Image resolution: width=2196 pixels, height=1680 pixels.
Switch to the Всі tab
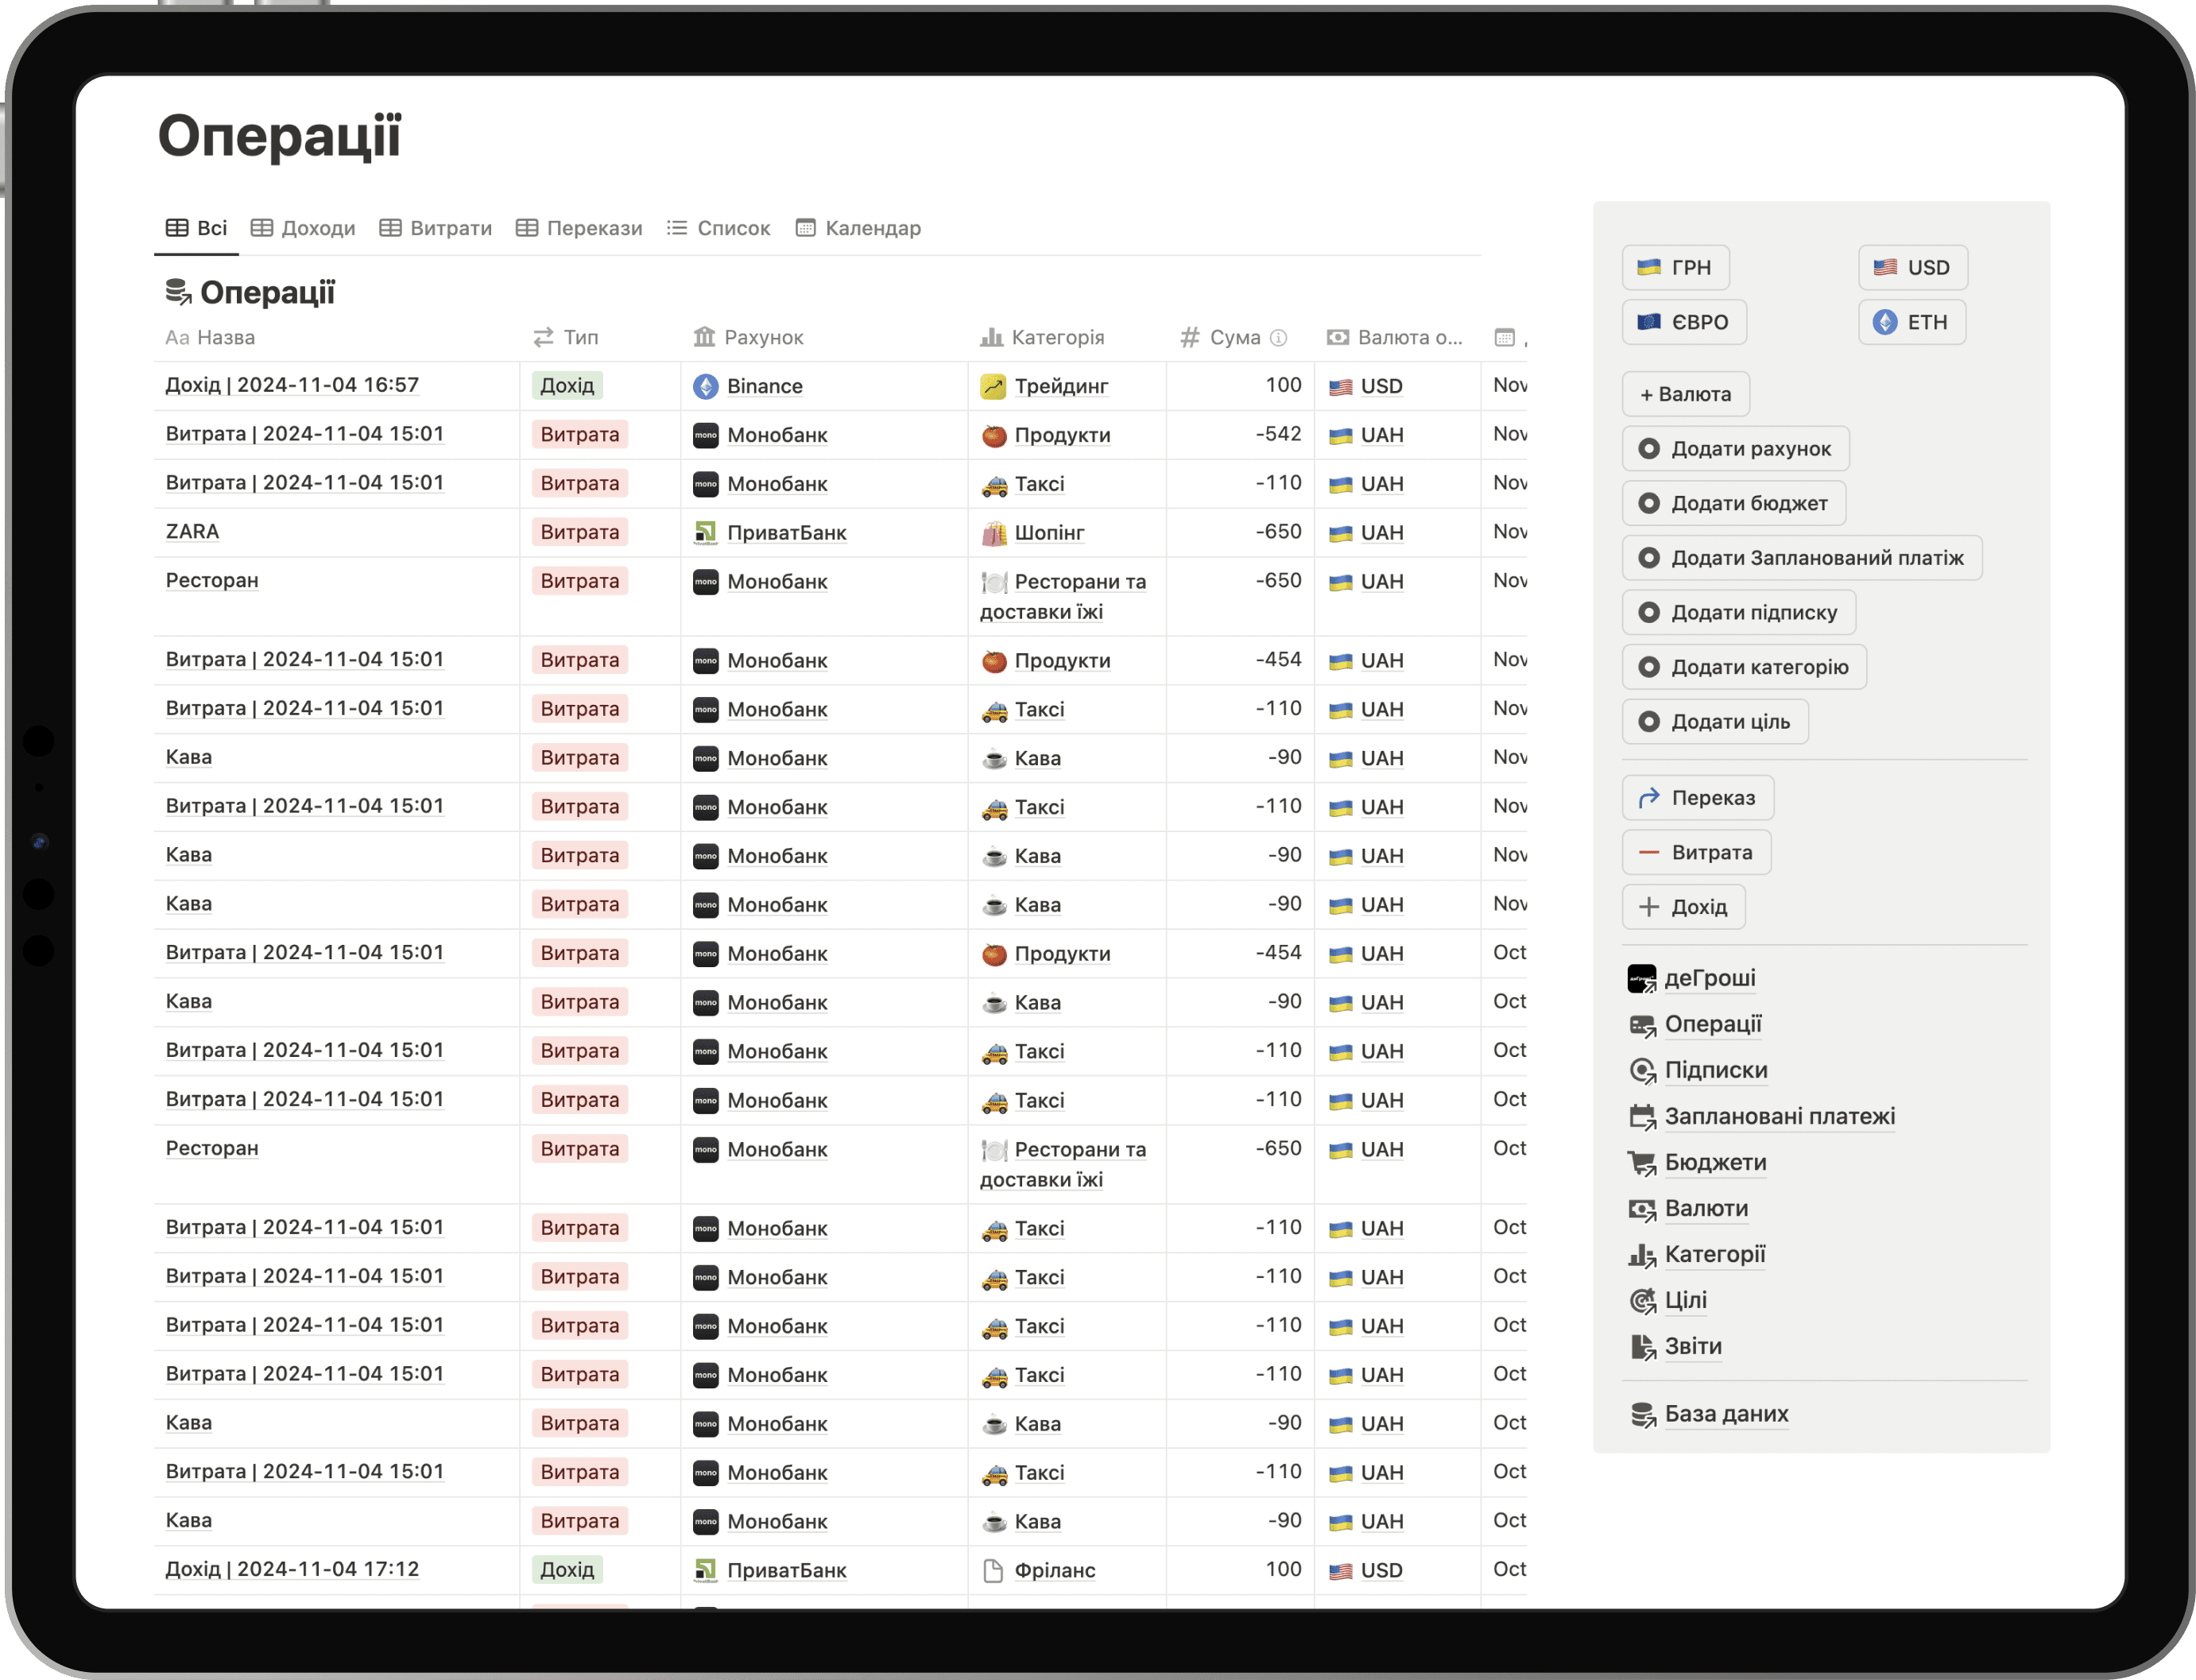[196, 228]
